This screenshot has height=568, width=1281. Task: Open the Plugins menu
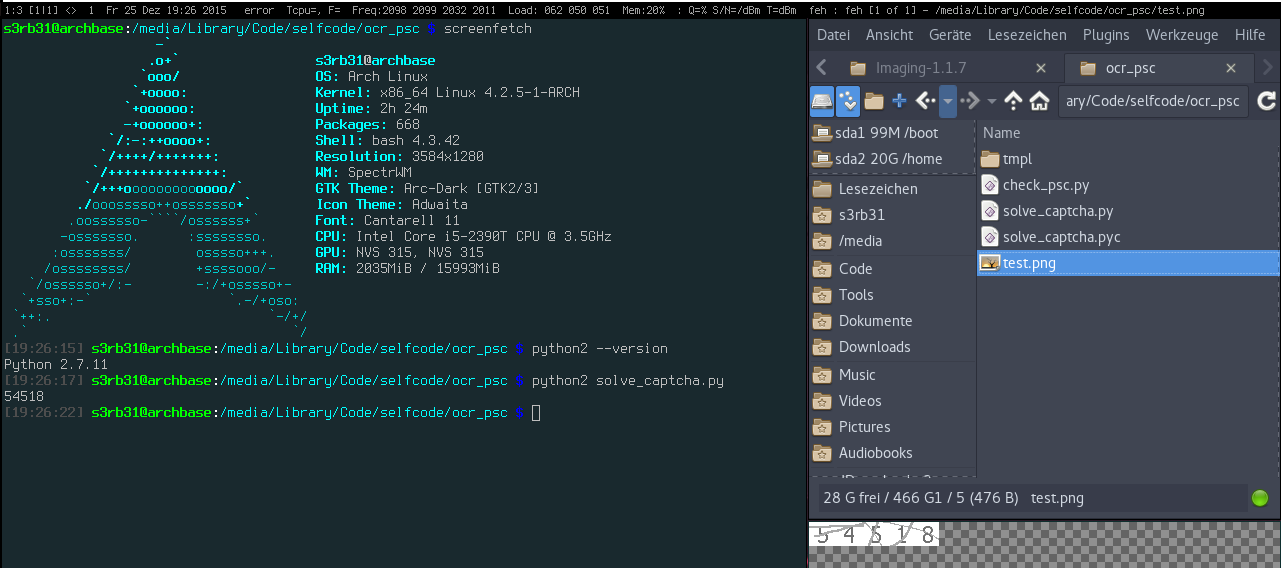pos(1106,35)
